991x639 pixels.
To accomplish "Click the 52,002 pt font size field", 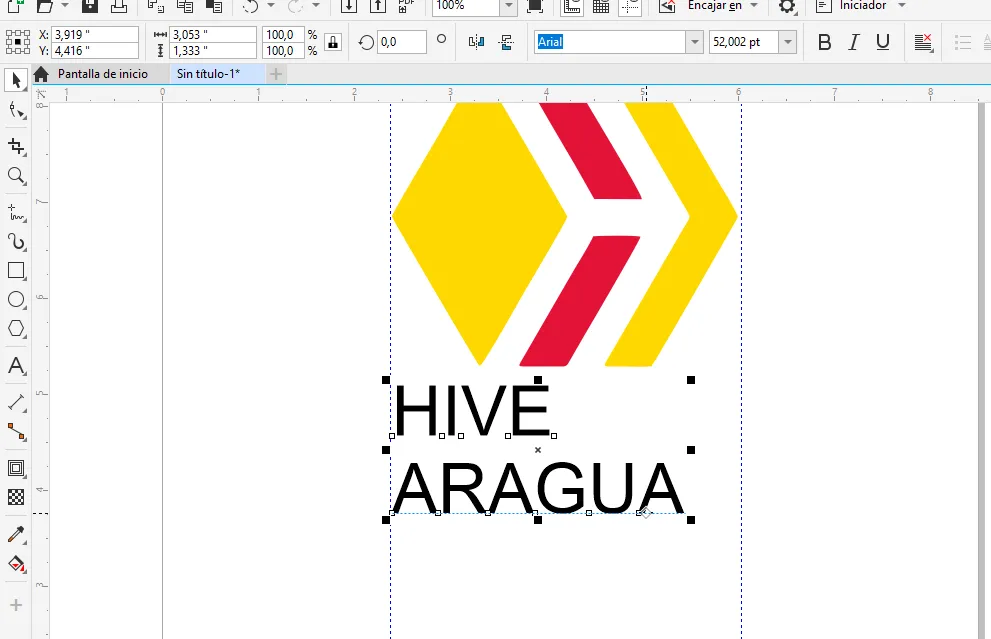I will 744,42.
